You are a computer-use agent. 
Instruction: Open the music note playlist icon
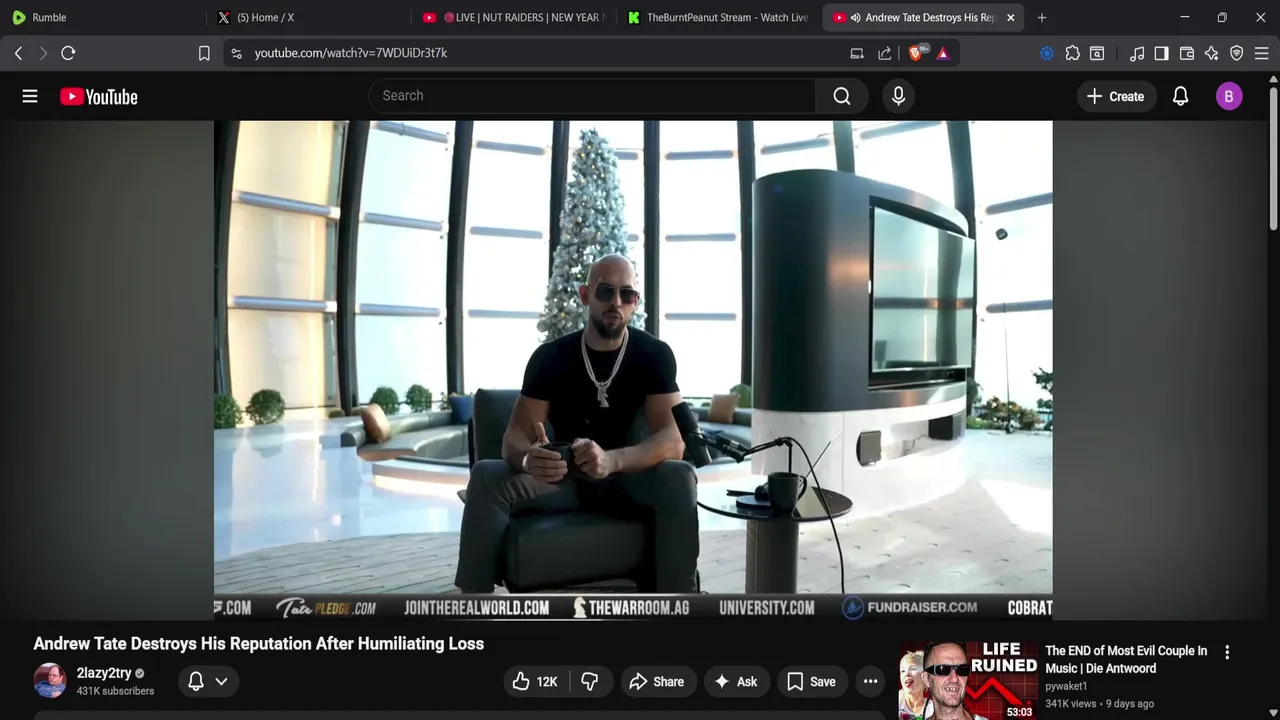coord(1137,53)
